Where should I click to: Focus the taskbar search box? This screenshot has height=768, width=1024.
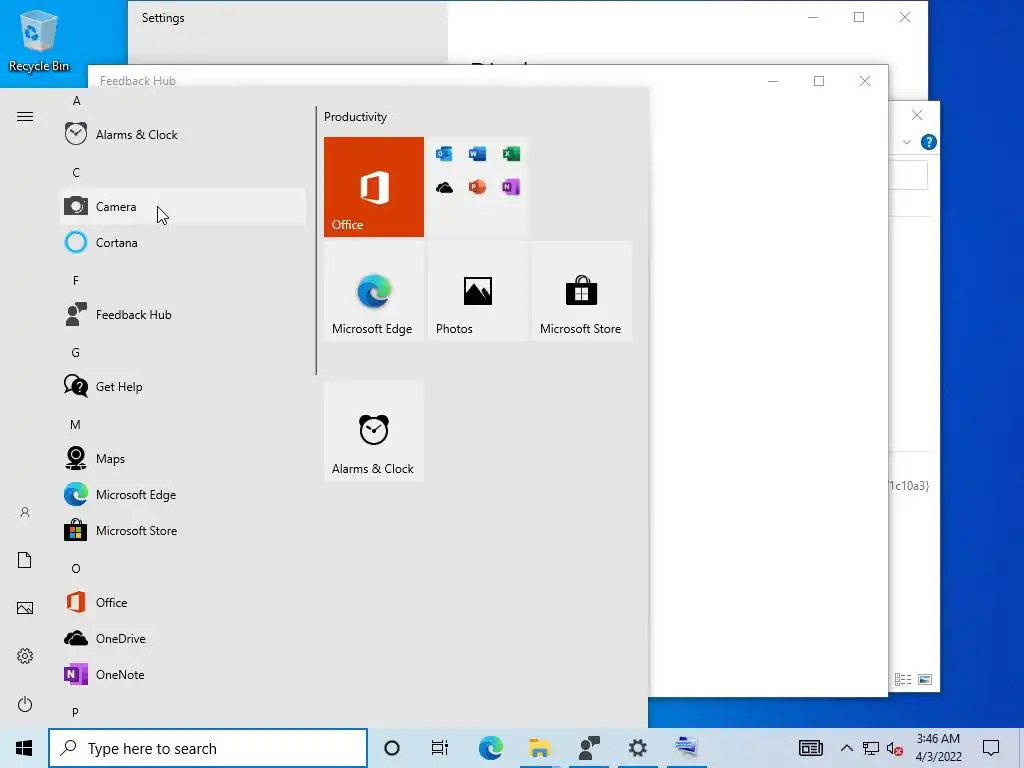[208, 748]
